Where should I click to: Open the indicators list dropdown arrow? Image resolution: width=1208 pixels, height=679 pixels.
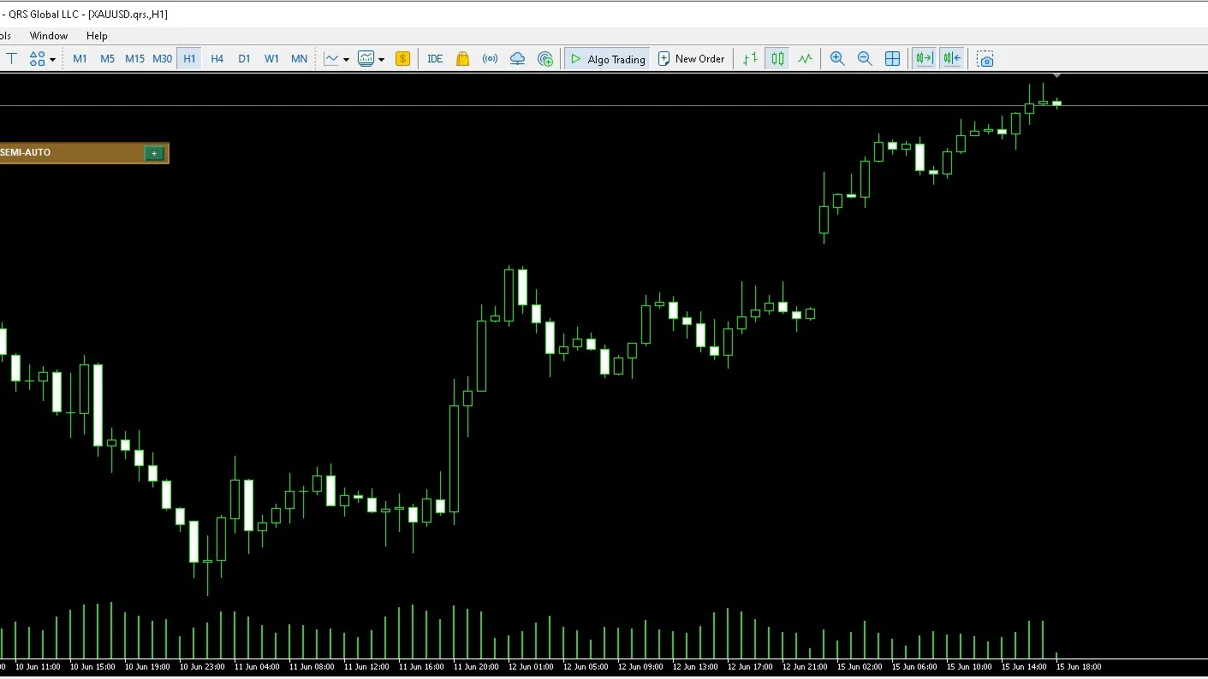[381, 60]
